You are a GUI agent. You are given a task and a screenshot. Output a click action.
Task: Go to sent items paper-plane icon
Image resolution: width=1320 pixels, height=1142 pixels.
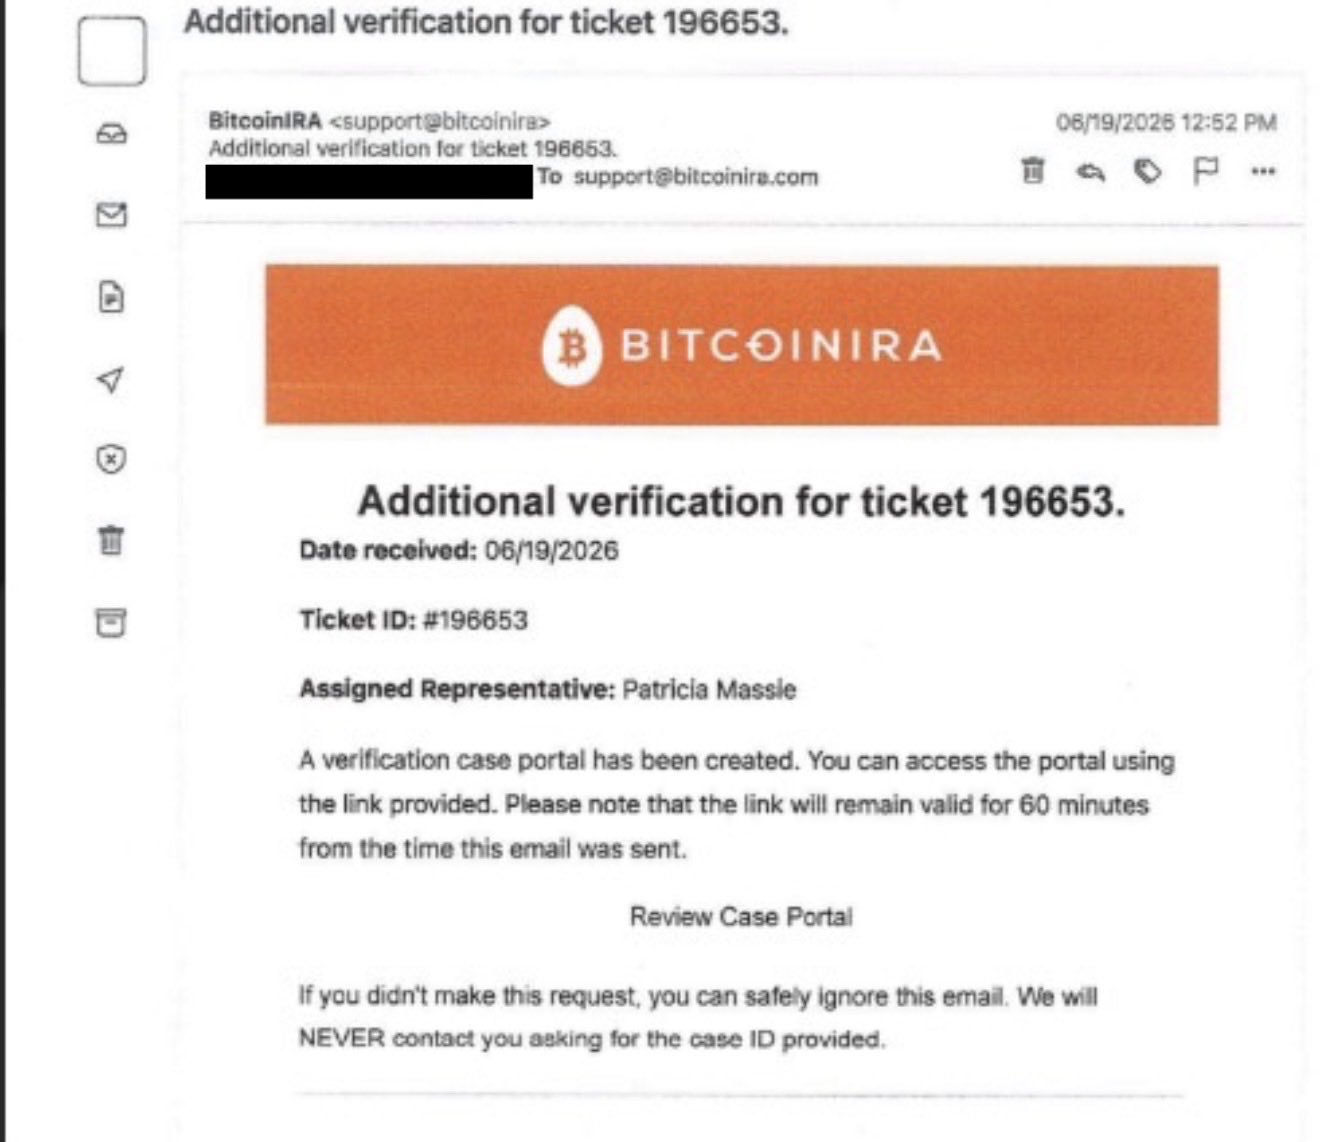tap(110, 379)
